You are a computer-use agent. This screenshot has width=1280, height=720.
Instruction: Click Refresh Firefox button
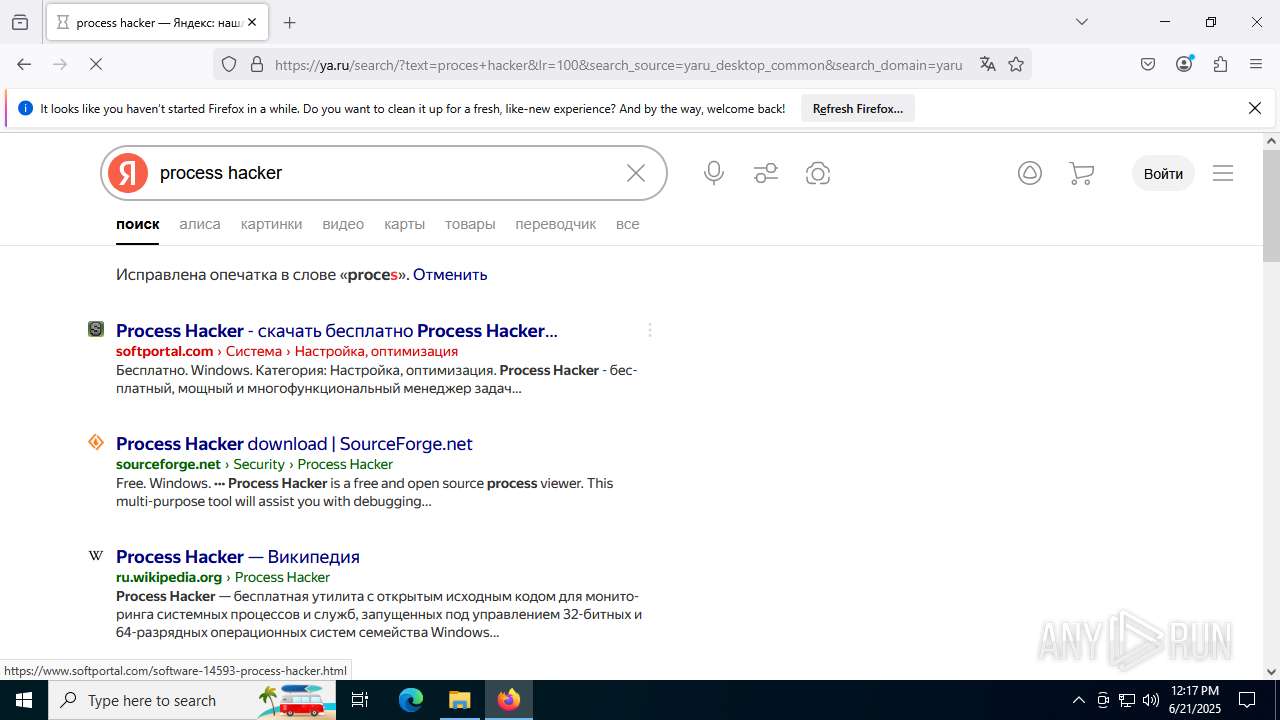pyautogui.click(x=858, y=108)
